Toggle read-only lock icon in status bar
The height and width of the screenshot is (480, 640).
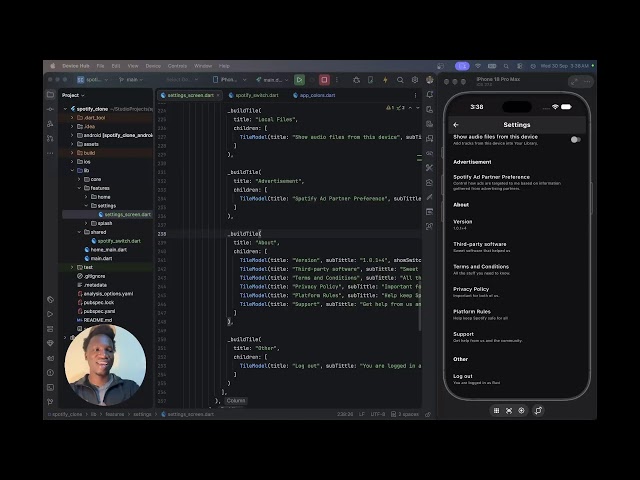click(x=428, y=414)
